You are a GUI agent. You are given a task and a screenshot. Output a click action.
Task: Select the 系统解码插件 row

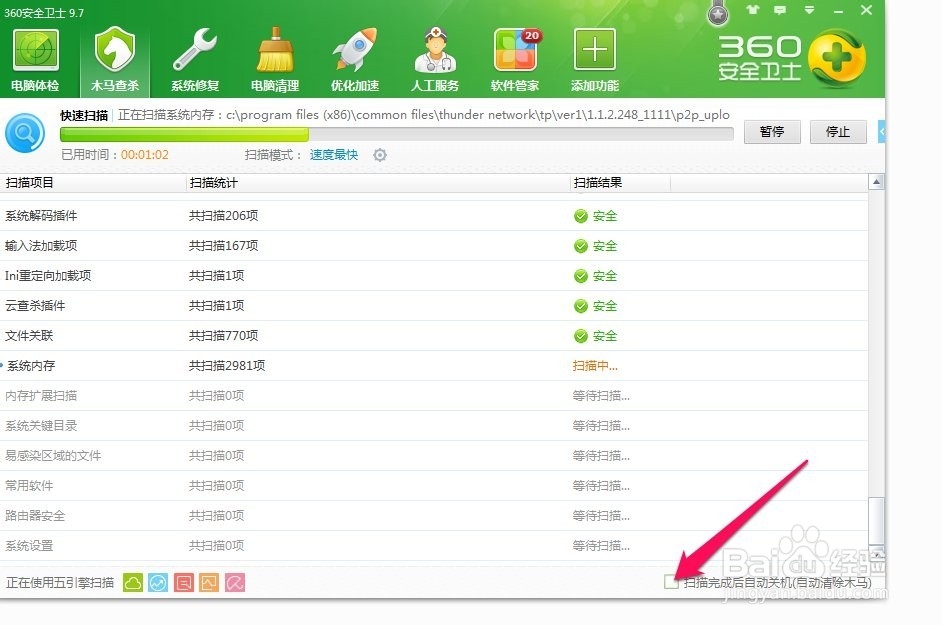434,216
